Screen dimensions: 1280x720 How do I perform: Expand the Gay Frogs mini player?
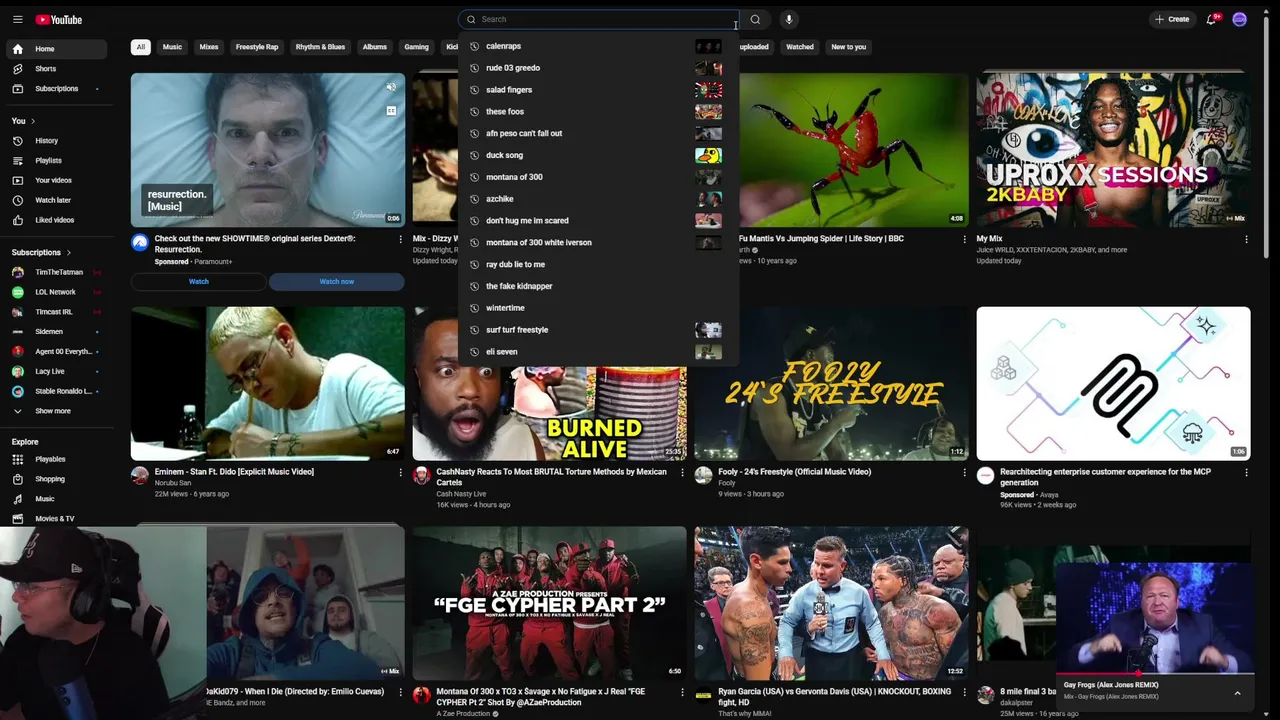pyautogui.click(x=1237, y=693)
